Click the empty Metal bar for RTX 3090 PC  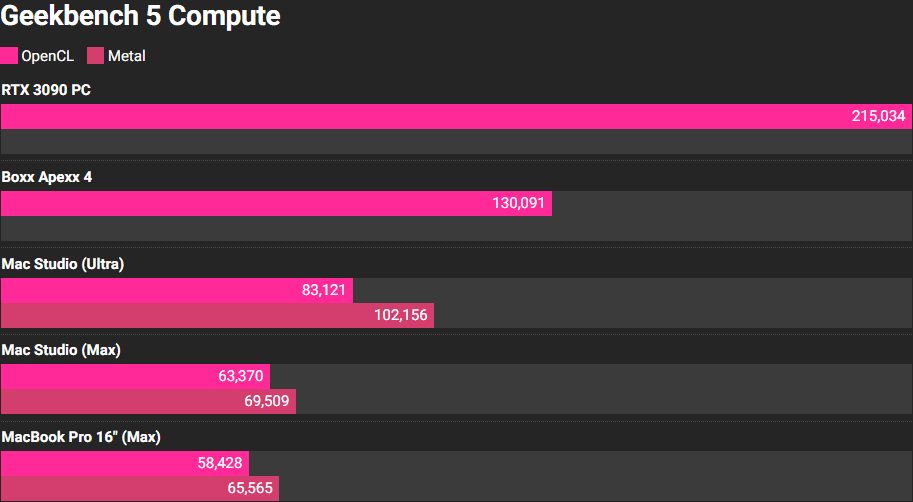[456, 142]
